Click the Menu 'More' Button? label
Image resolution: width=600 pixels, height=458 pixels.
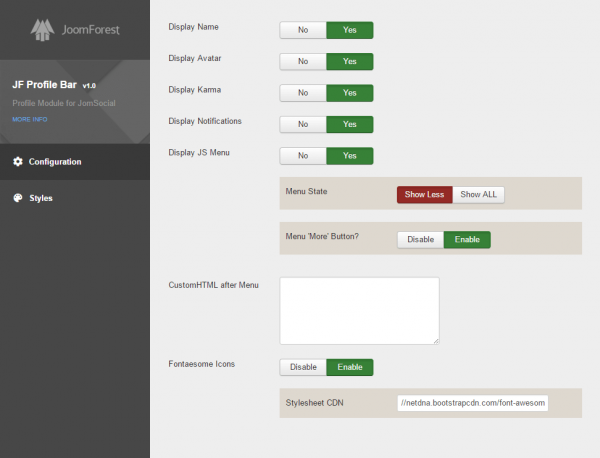point(322,236)
